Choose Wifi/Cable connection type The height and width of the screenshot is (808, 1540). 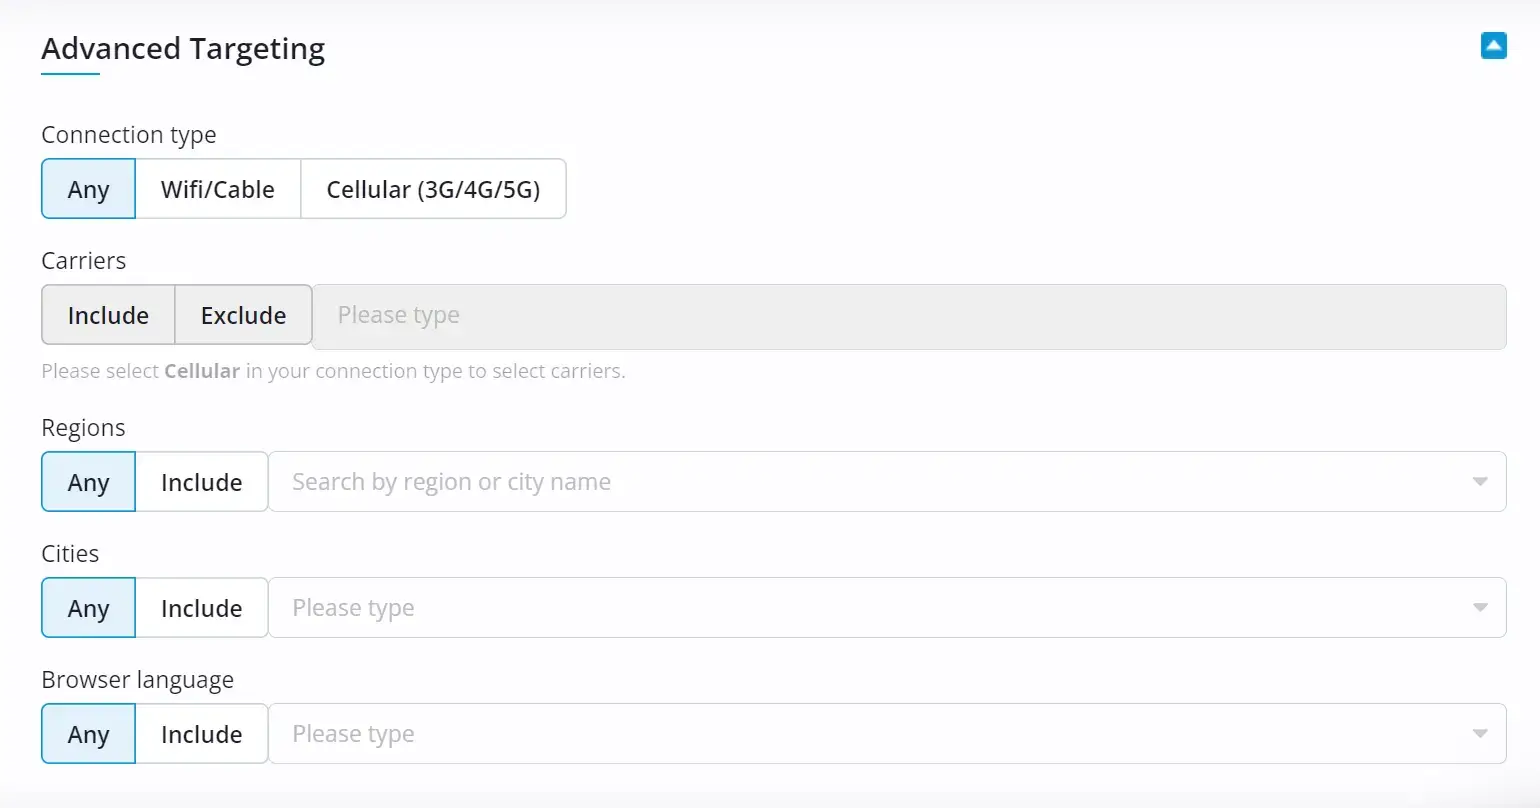point(217,189)
